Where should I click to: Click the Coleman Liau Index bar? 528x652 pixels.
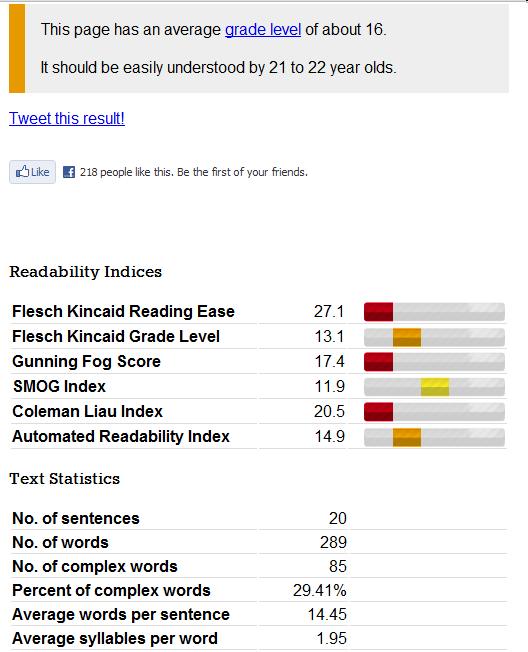434,412
